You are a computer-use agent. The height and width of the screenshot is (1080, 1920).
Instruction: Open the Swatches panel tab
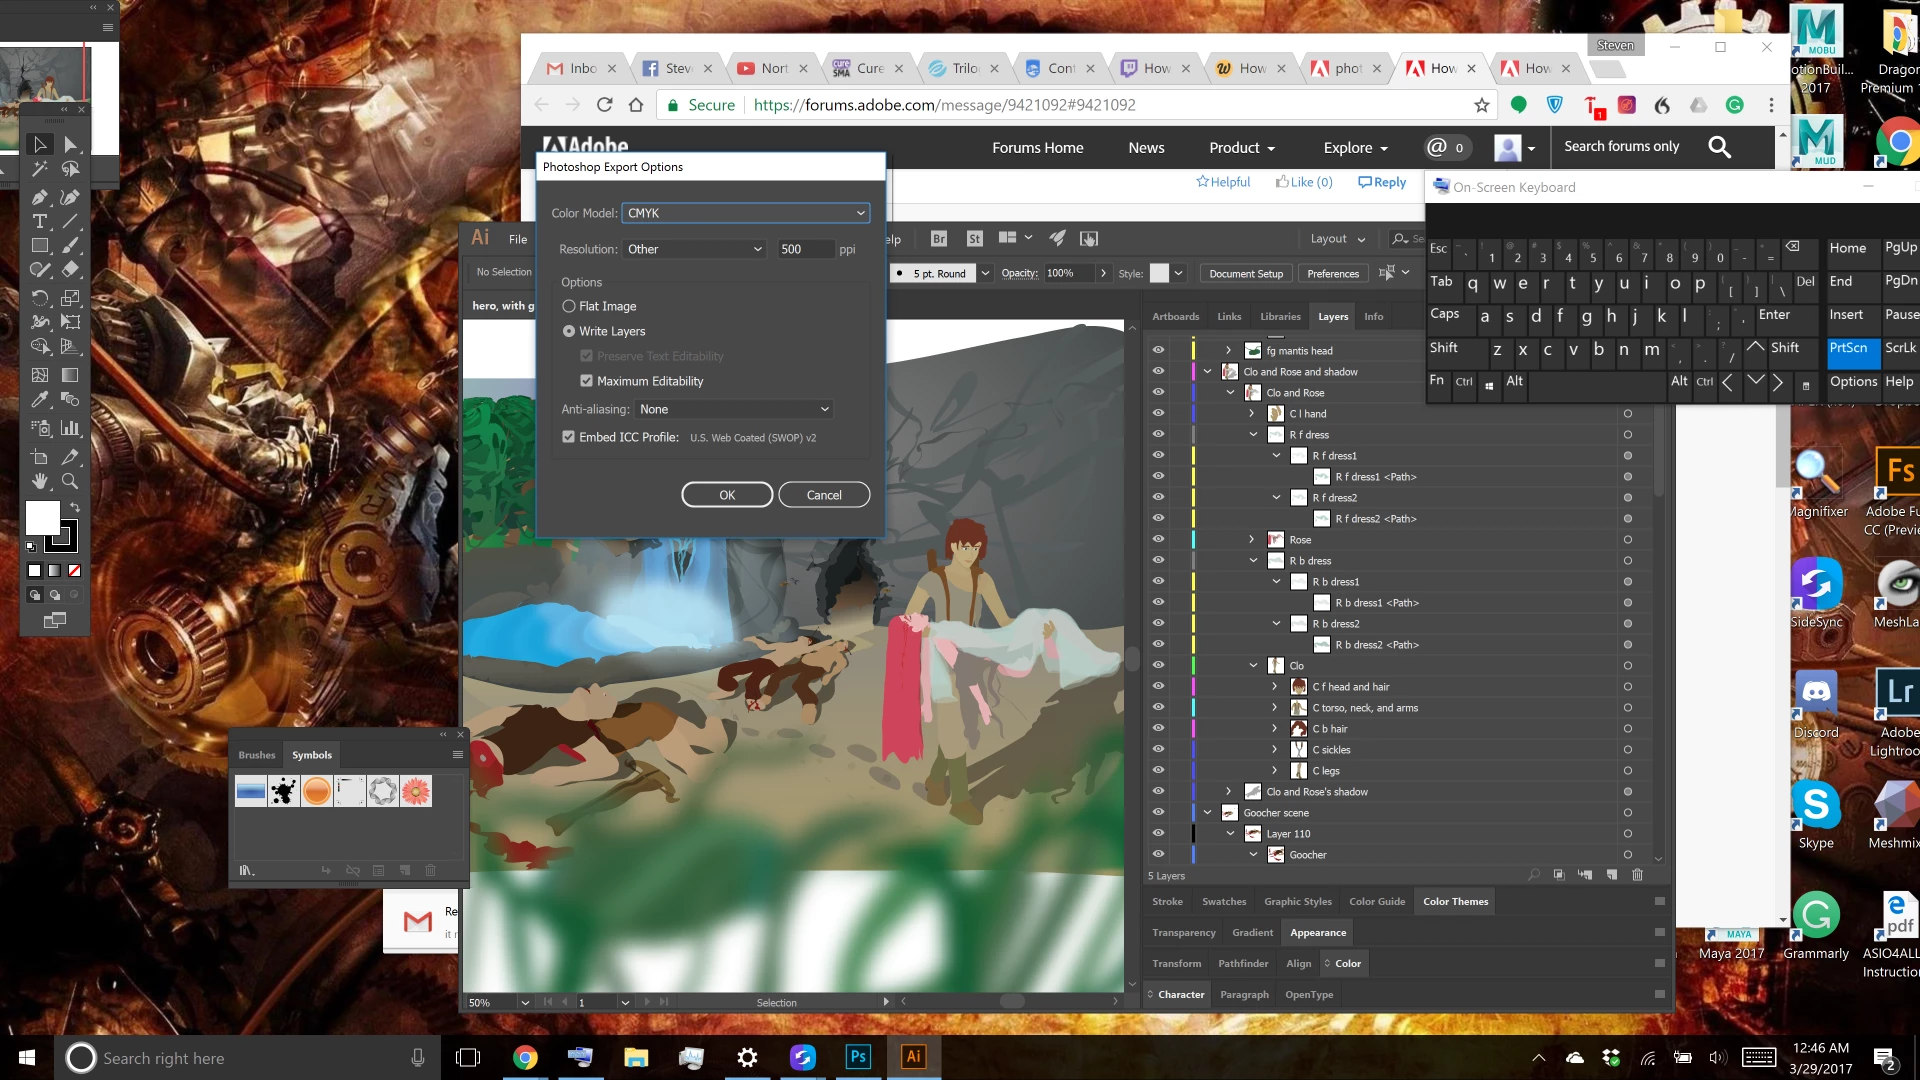tap(1224, 901)
